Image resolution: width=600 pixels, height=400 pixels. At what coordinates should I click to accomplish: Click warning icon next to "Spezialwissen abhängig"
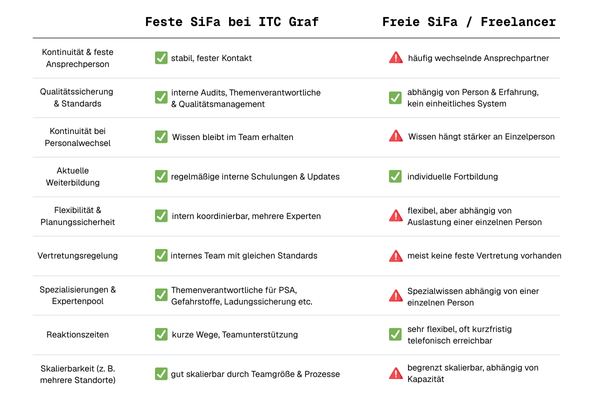pyautogui.click(x=396, y=294)
